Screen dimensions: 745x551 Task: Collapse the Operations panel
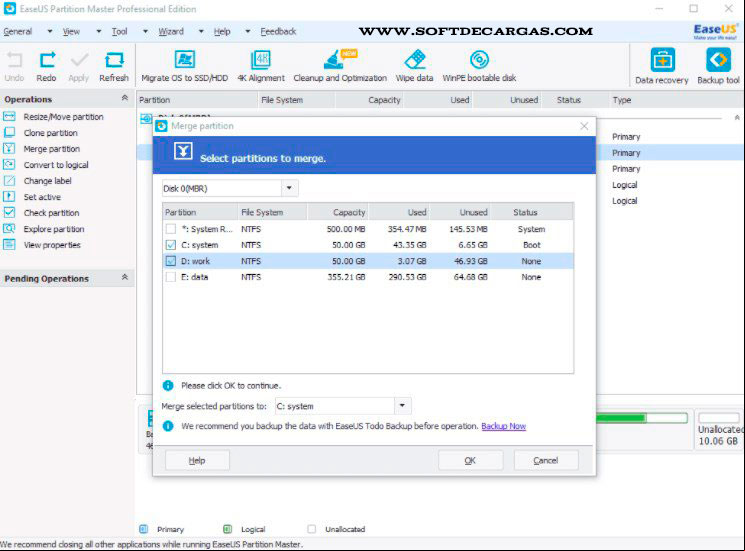[125, 98]
